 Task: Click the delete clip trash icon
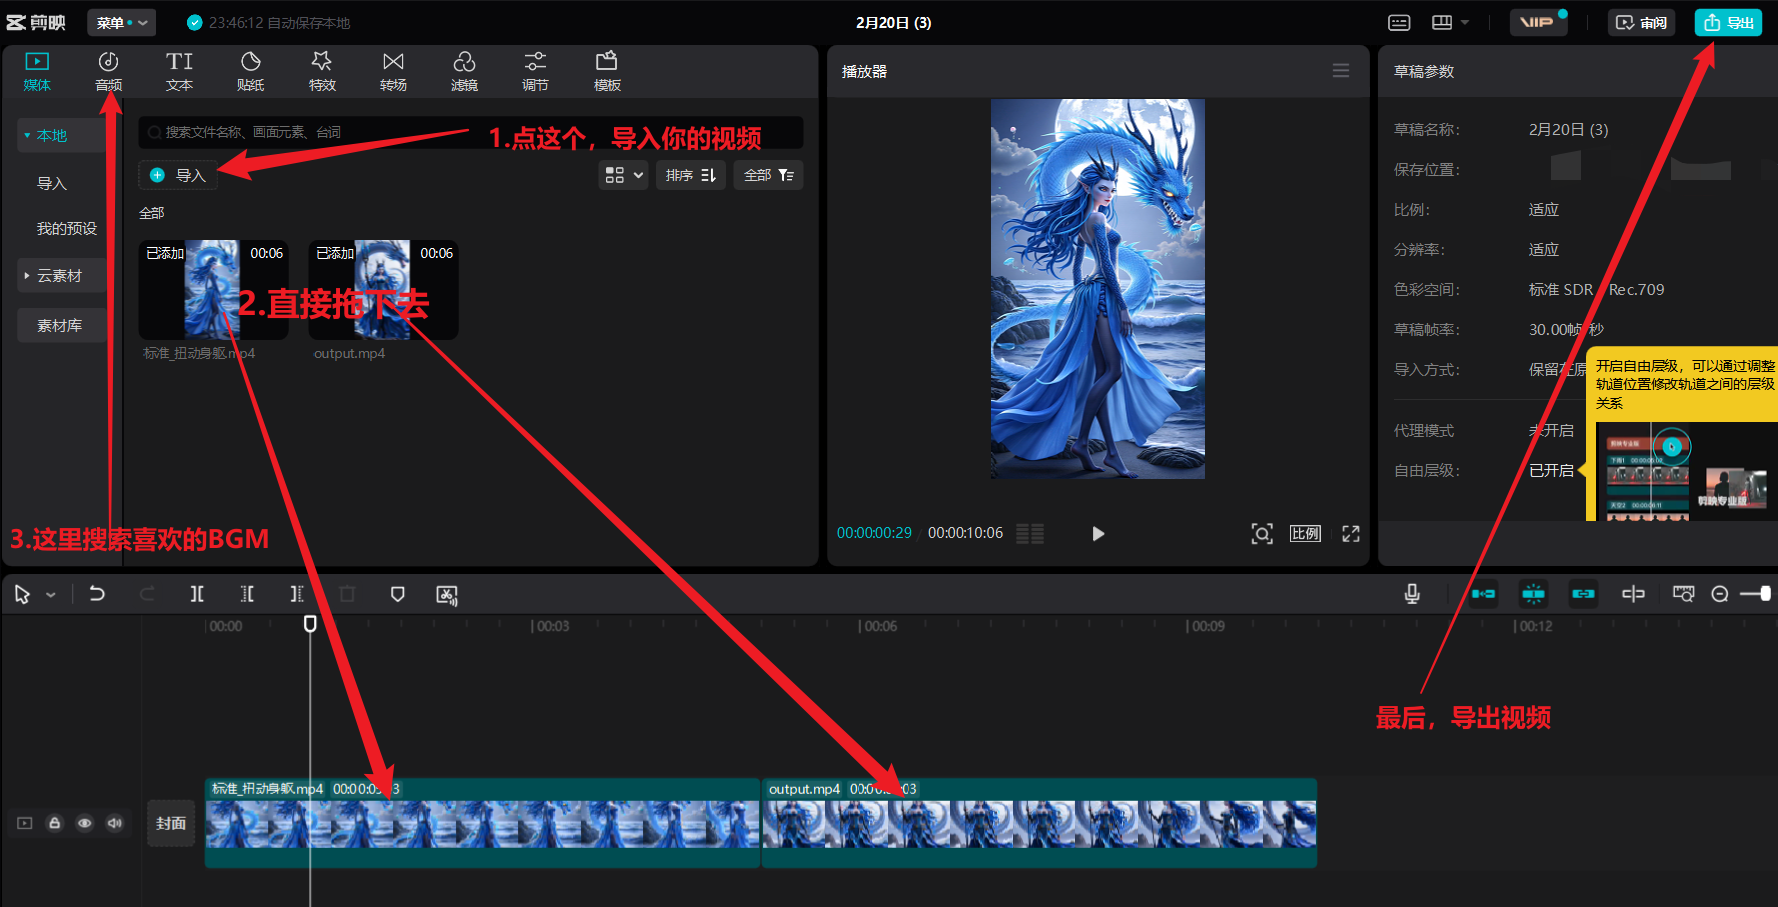pyautogui.click(x=347, y=594)
